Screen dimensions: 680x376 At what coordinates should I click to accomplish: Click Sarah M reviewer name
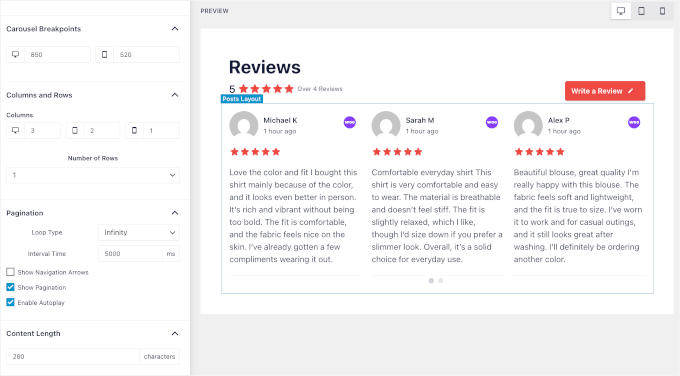(x=420, y=120)
